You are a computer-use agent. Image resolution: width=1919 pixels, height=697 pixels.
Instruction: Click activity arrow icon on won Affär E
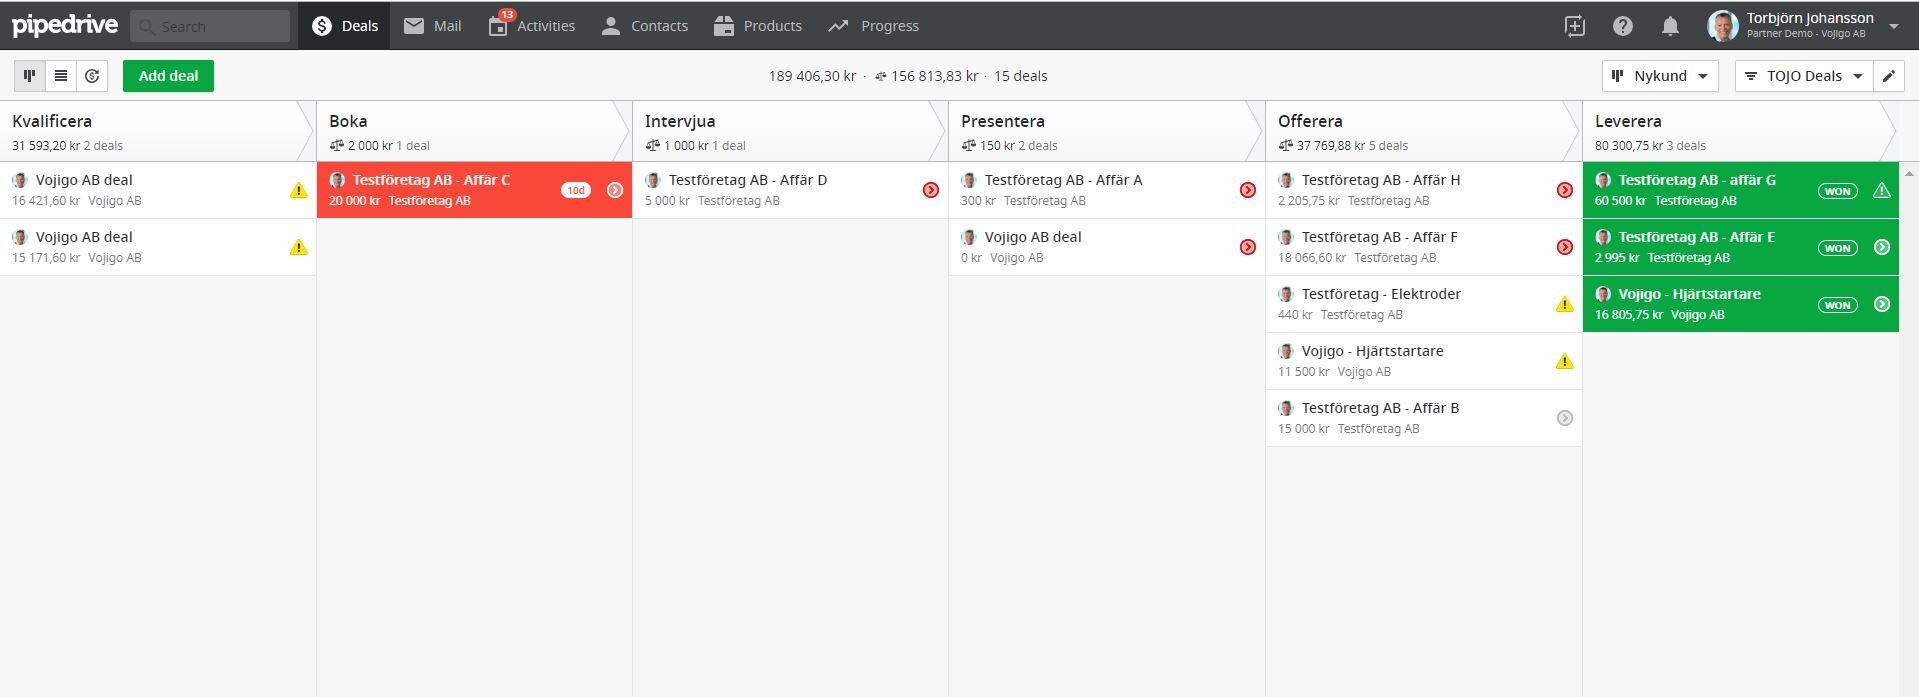[1882, 247]
